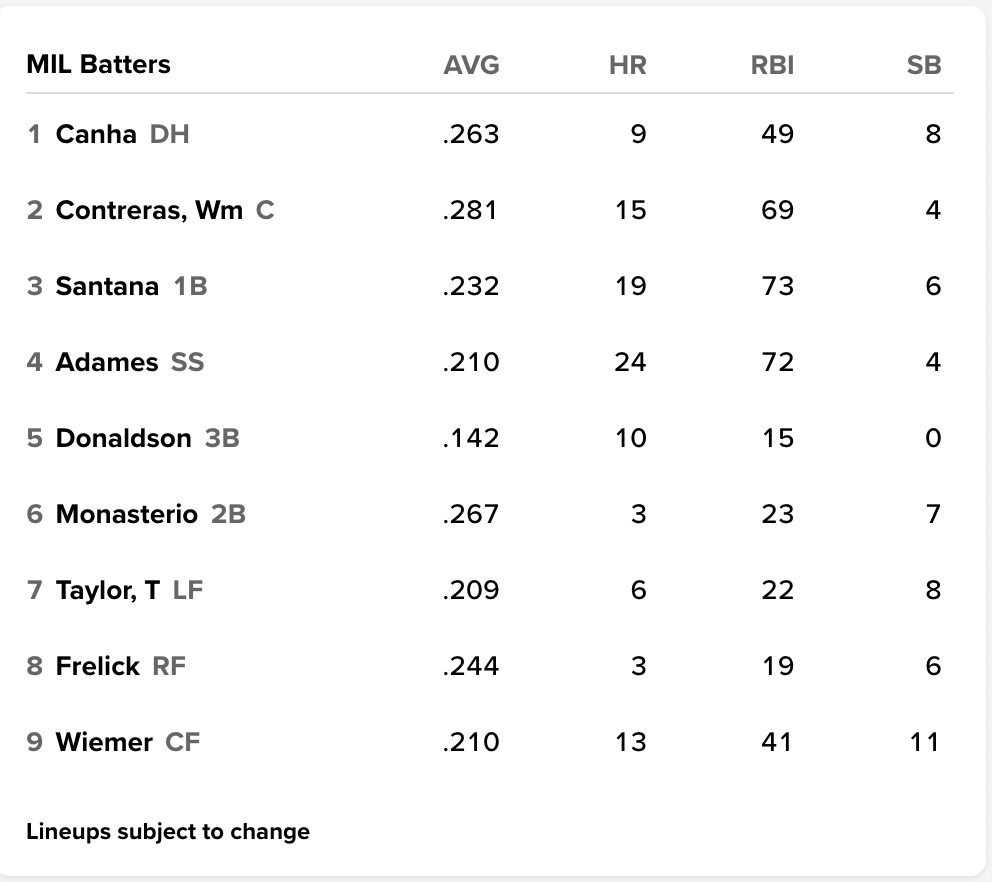Click on Donaldson's name
Screen dimensions: 992x882
123,438
